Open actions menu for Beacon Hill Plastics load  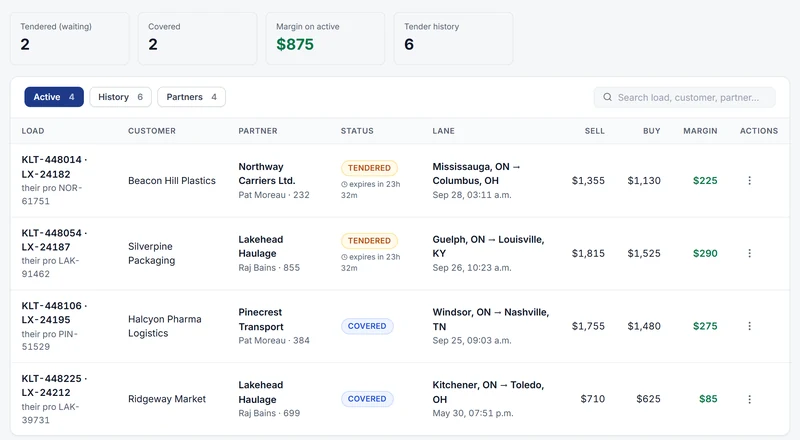point(749,181)
